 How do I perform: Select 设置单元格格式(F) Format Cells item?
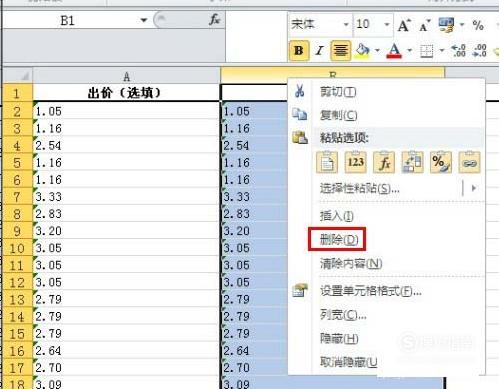click(x=371, y=291)
